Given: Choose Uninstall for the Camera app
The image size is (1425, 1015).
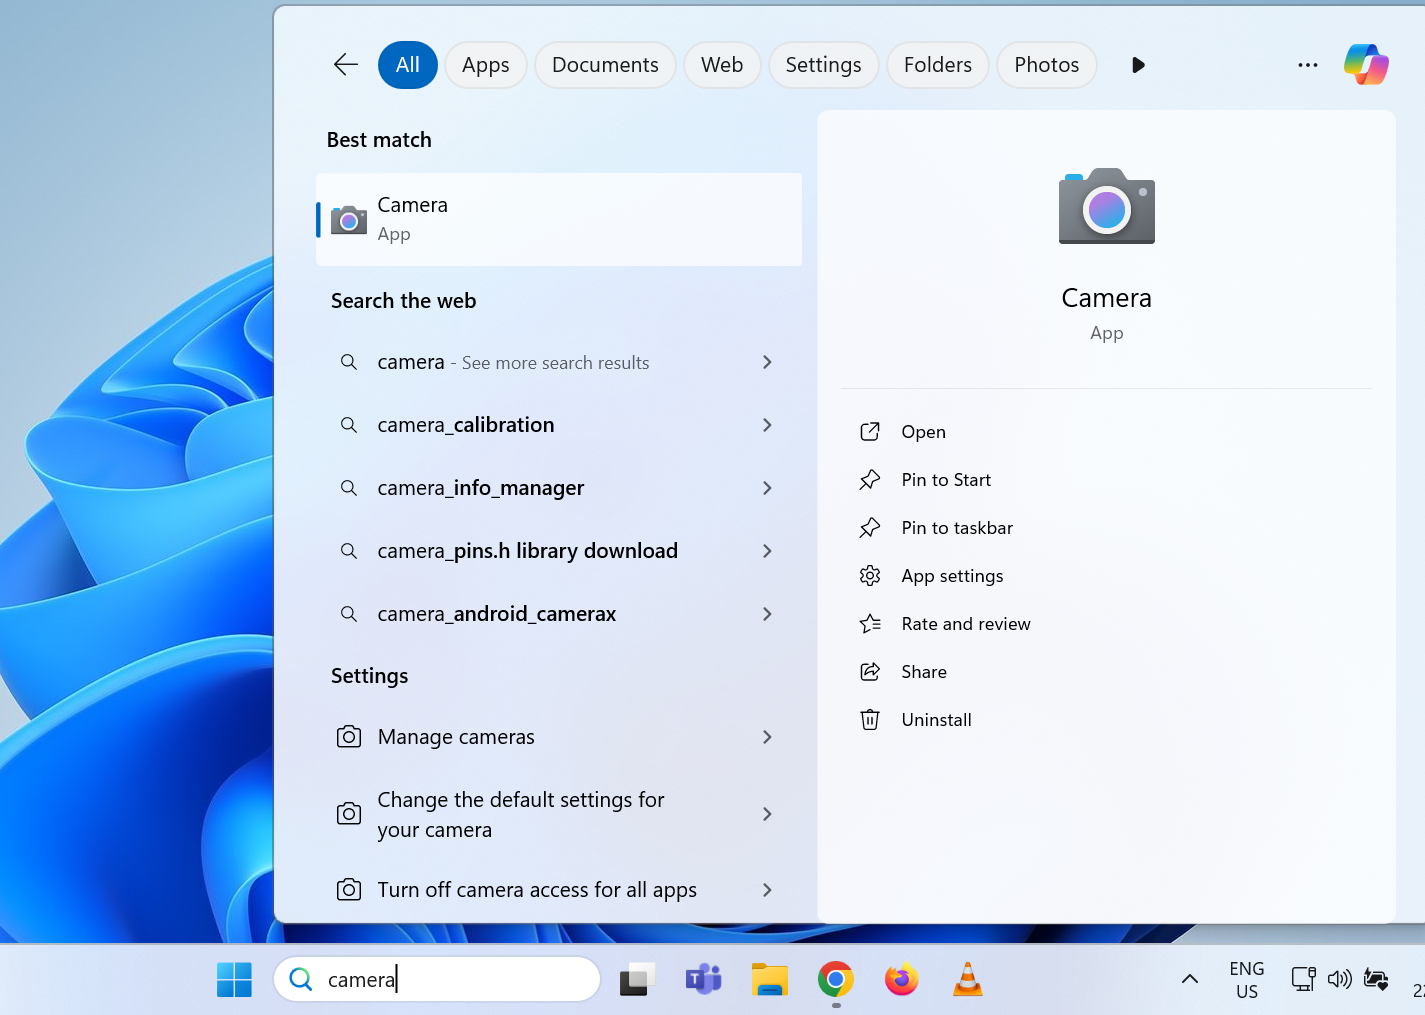Looking at the screenshot, I should (x=935, y=720).
